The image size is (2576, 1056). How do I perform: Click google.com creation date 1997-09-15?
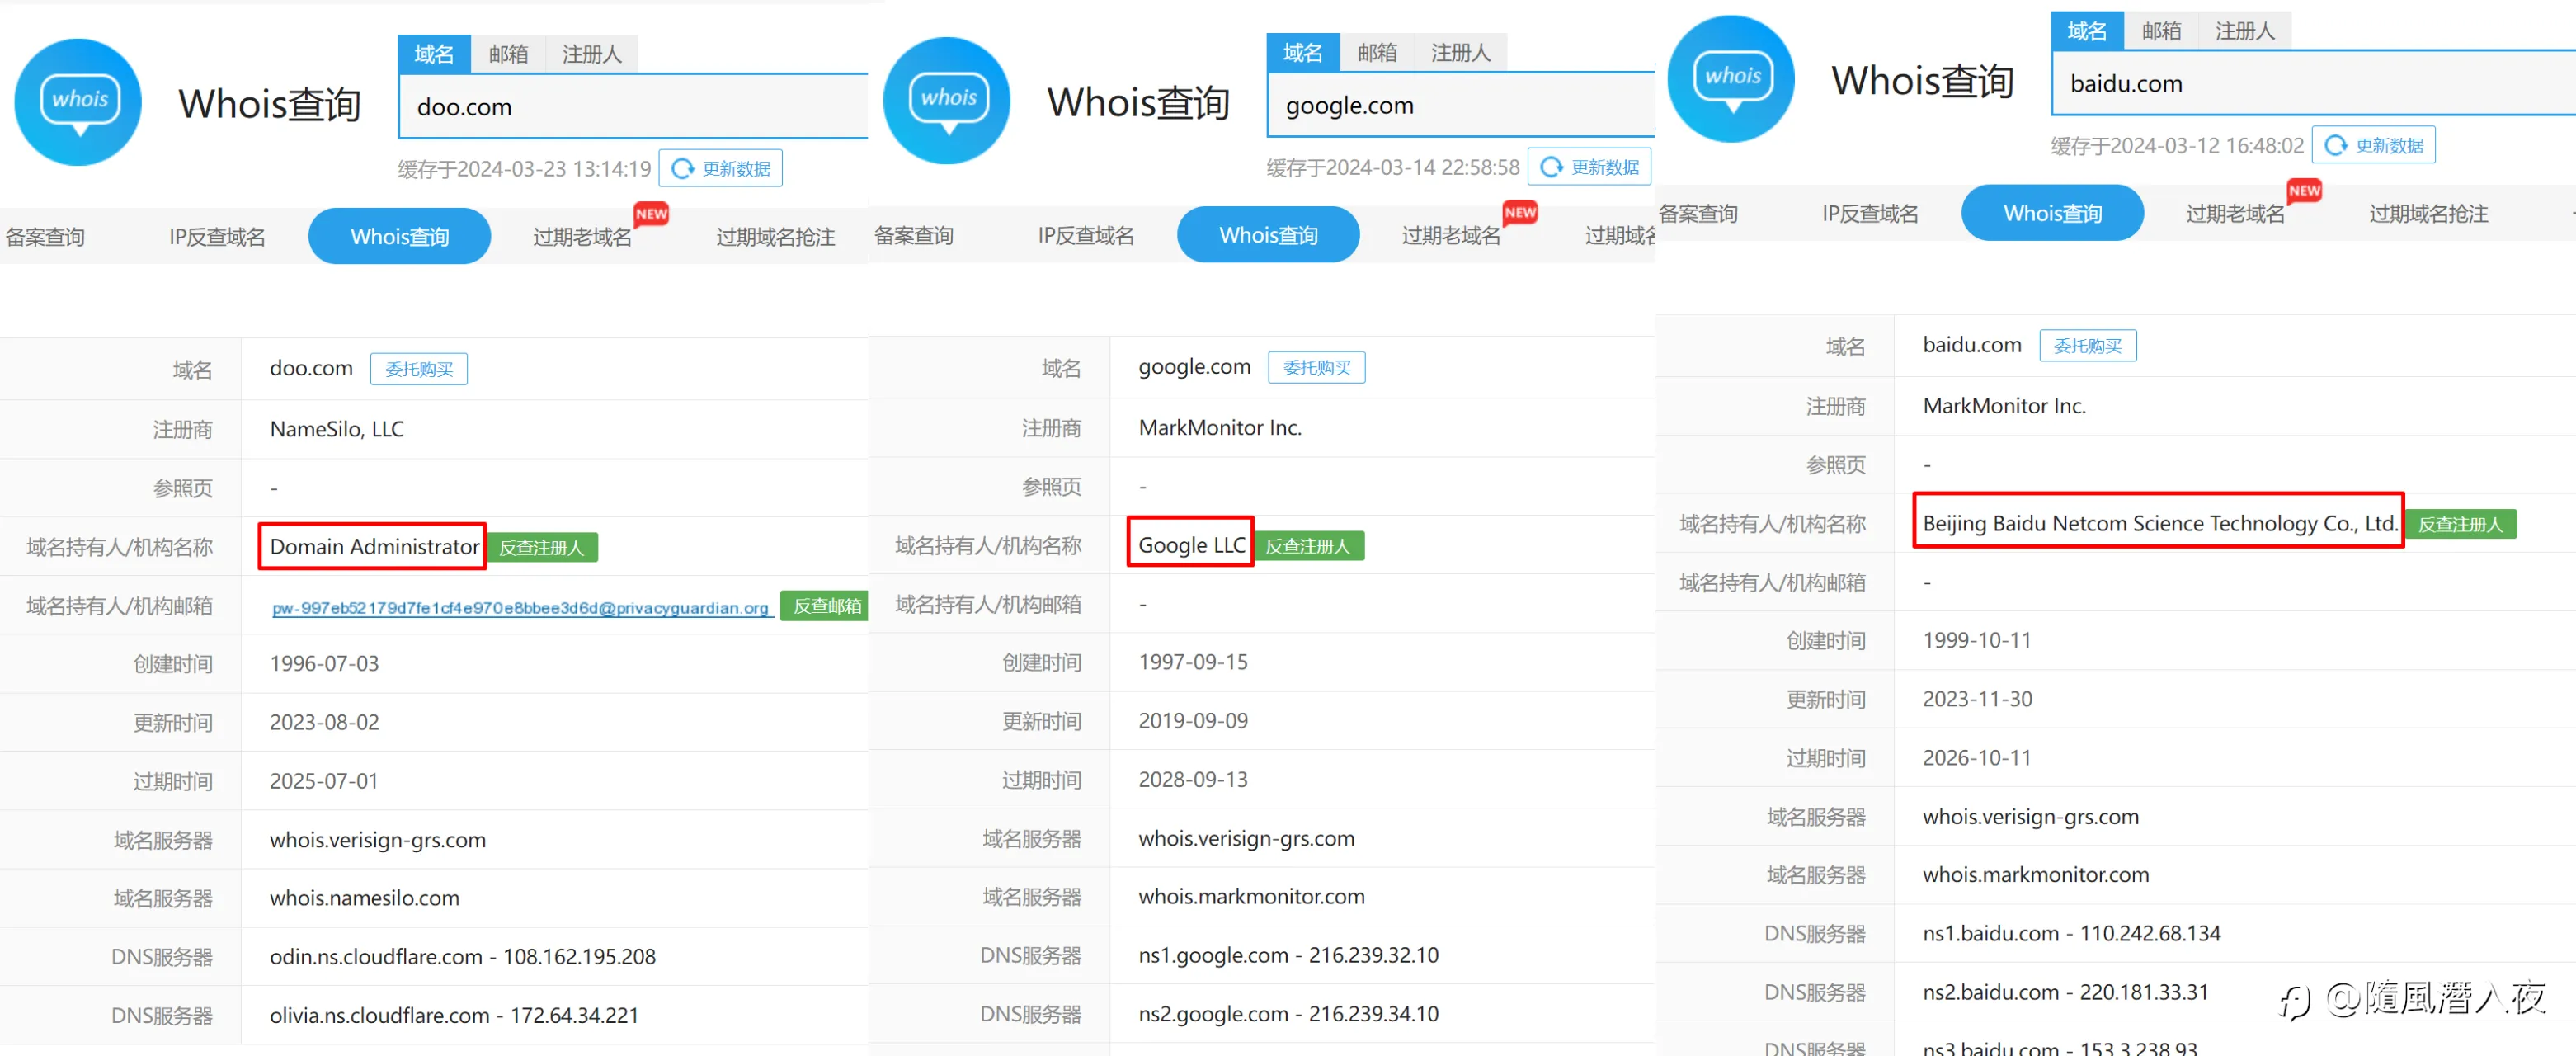(1193, 662)
